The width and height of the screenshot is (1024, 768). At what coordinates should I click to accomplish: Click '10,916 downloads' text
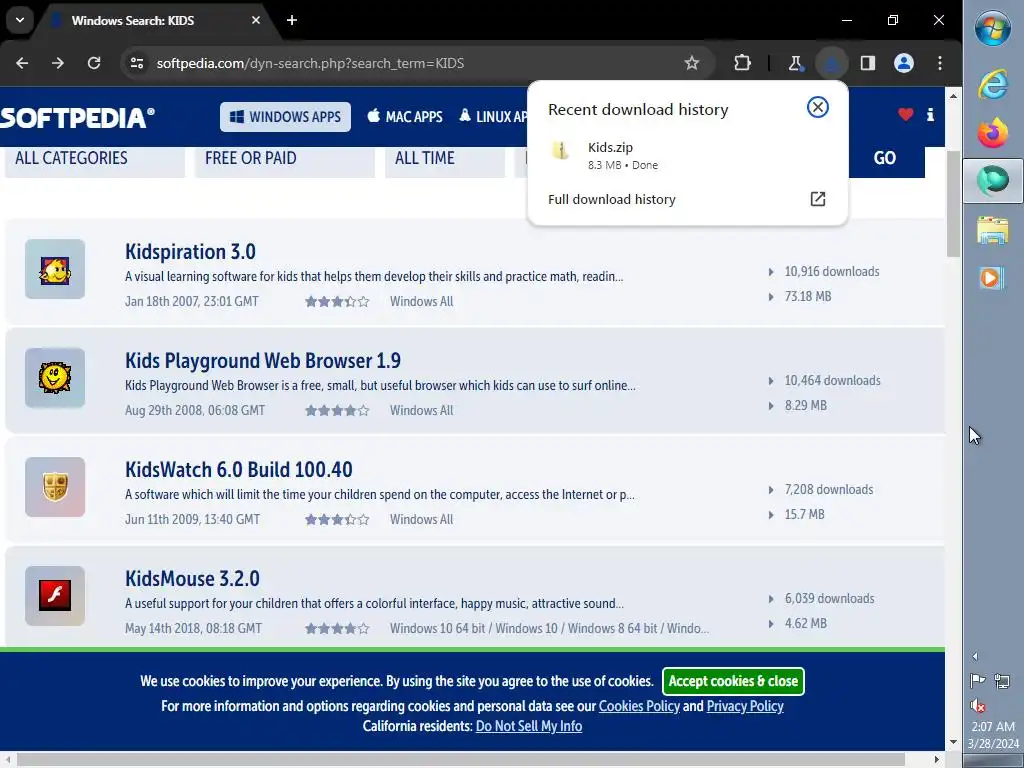pyautogui.click(x=832, y=272)
